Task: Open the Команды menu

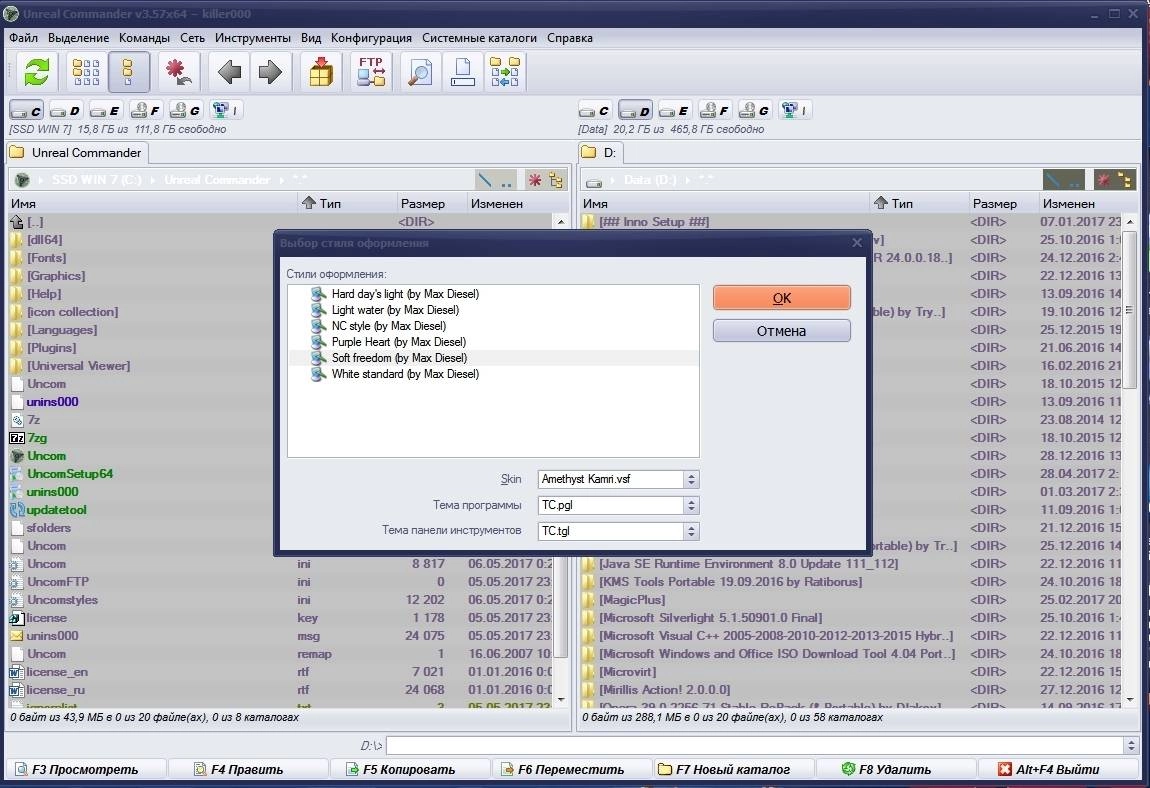Action: tap(144, 37)
